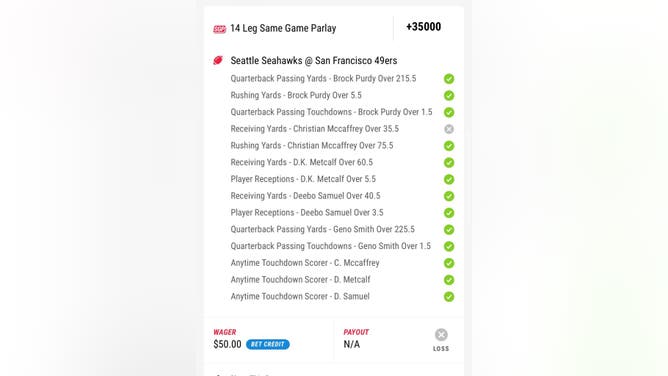Click the Payout N/A value
Screen dimensions: 668x376
click(352, 344)
